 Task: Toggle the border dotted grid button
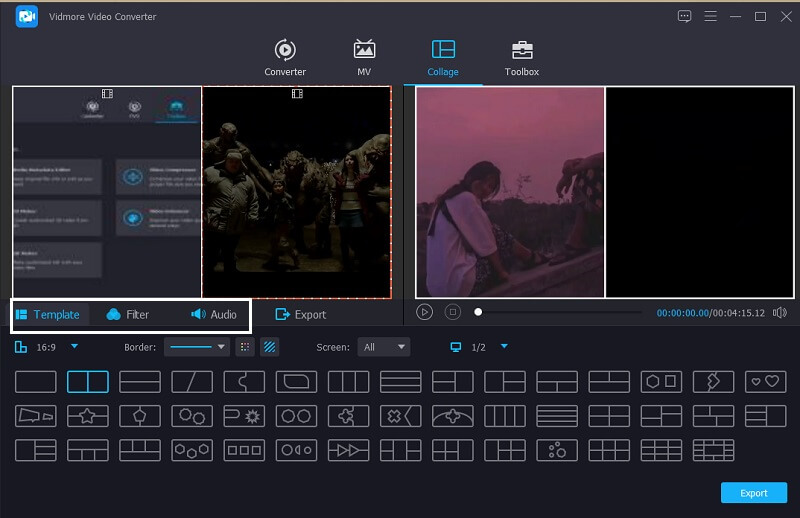pos(244,347)
